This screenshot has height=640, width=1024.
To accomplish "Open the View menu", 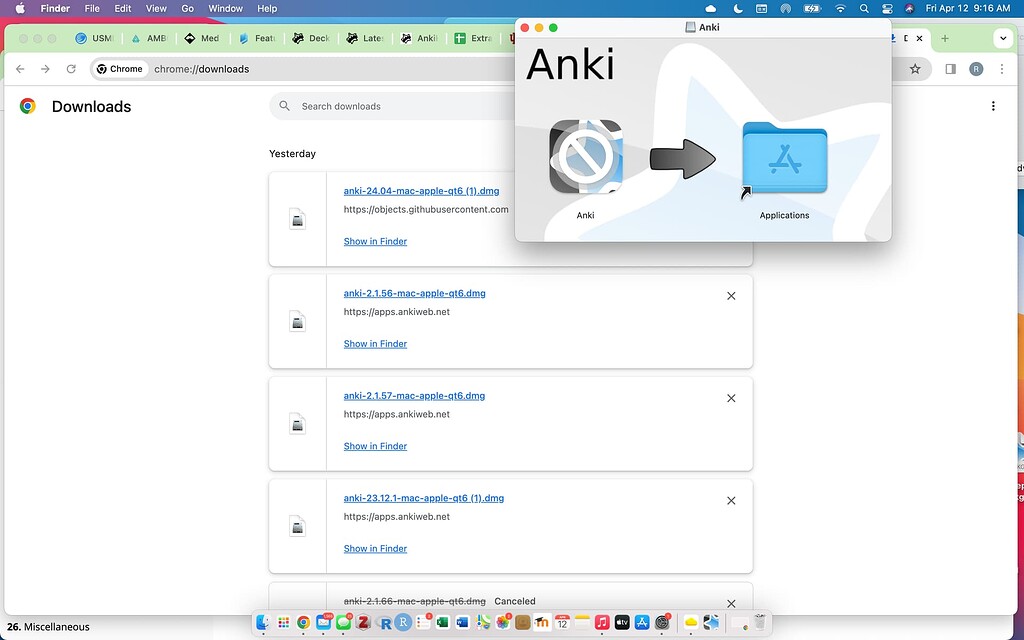I will 156,8.
